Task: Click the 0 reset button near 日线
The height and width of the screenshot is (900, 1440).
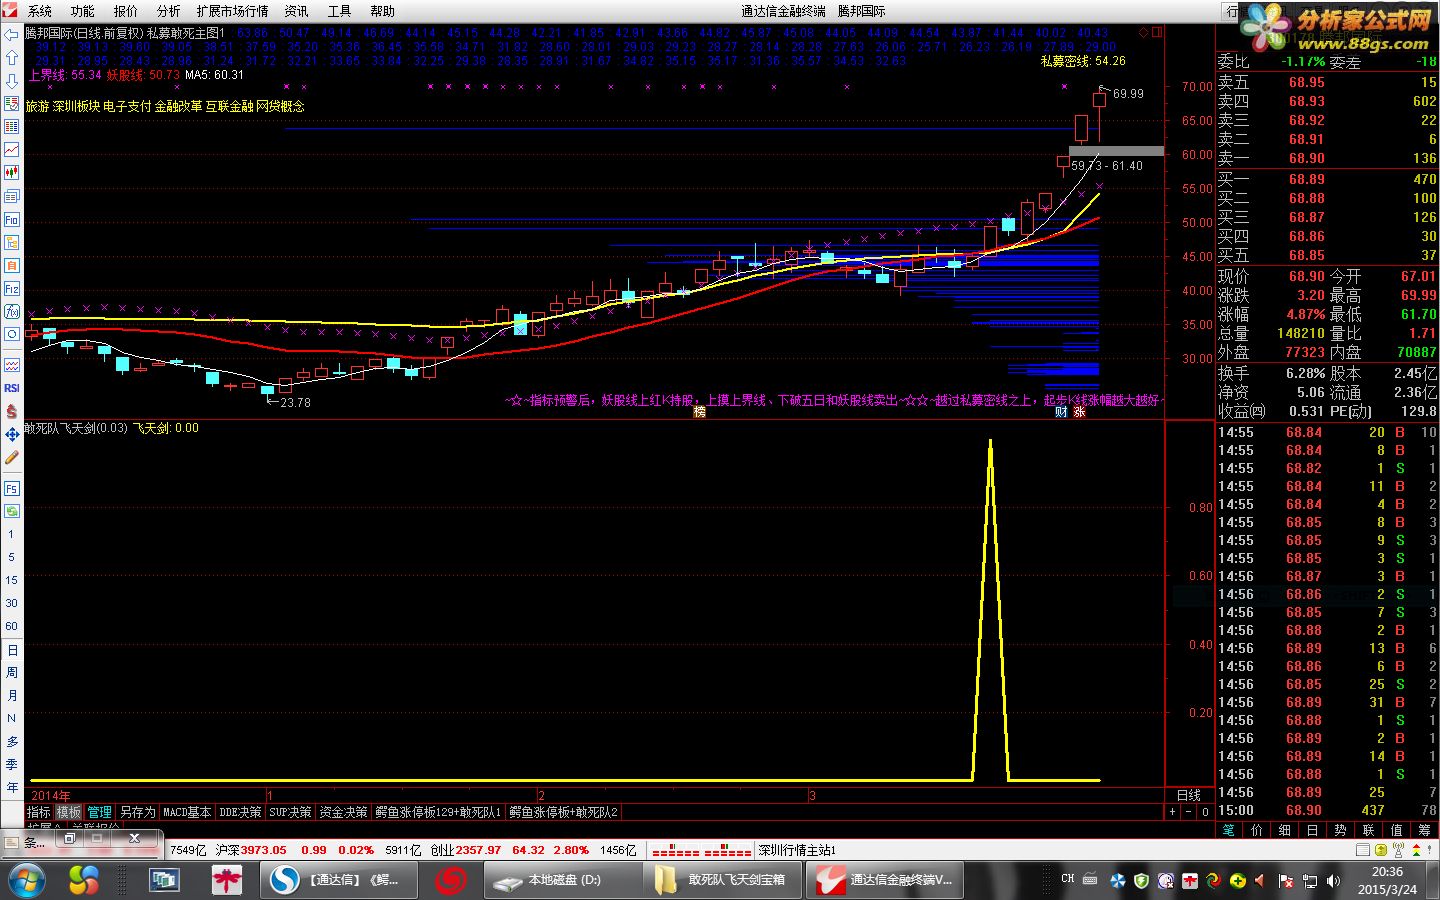Action: point(1205,812)
